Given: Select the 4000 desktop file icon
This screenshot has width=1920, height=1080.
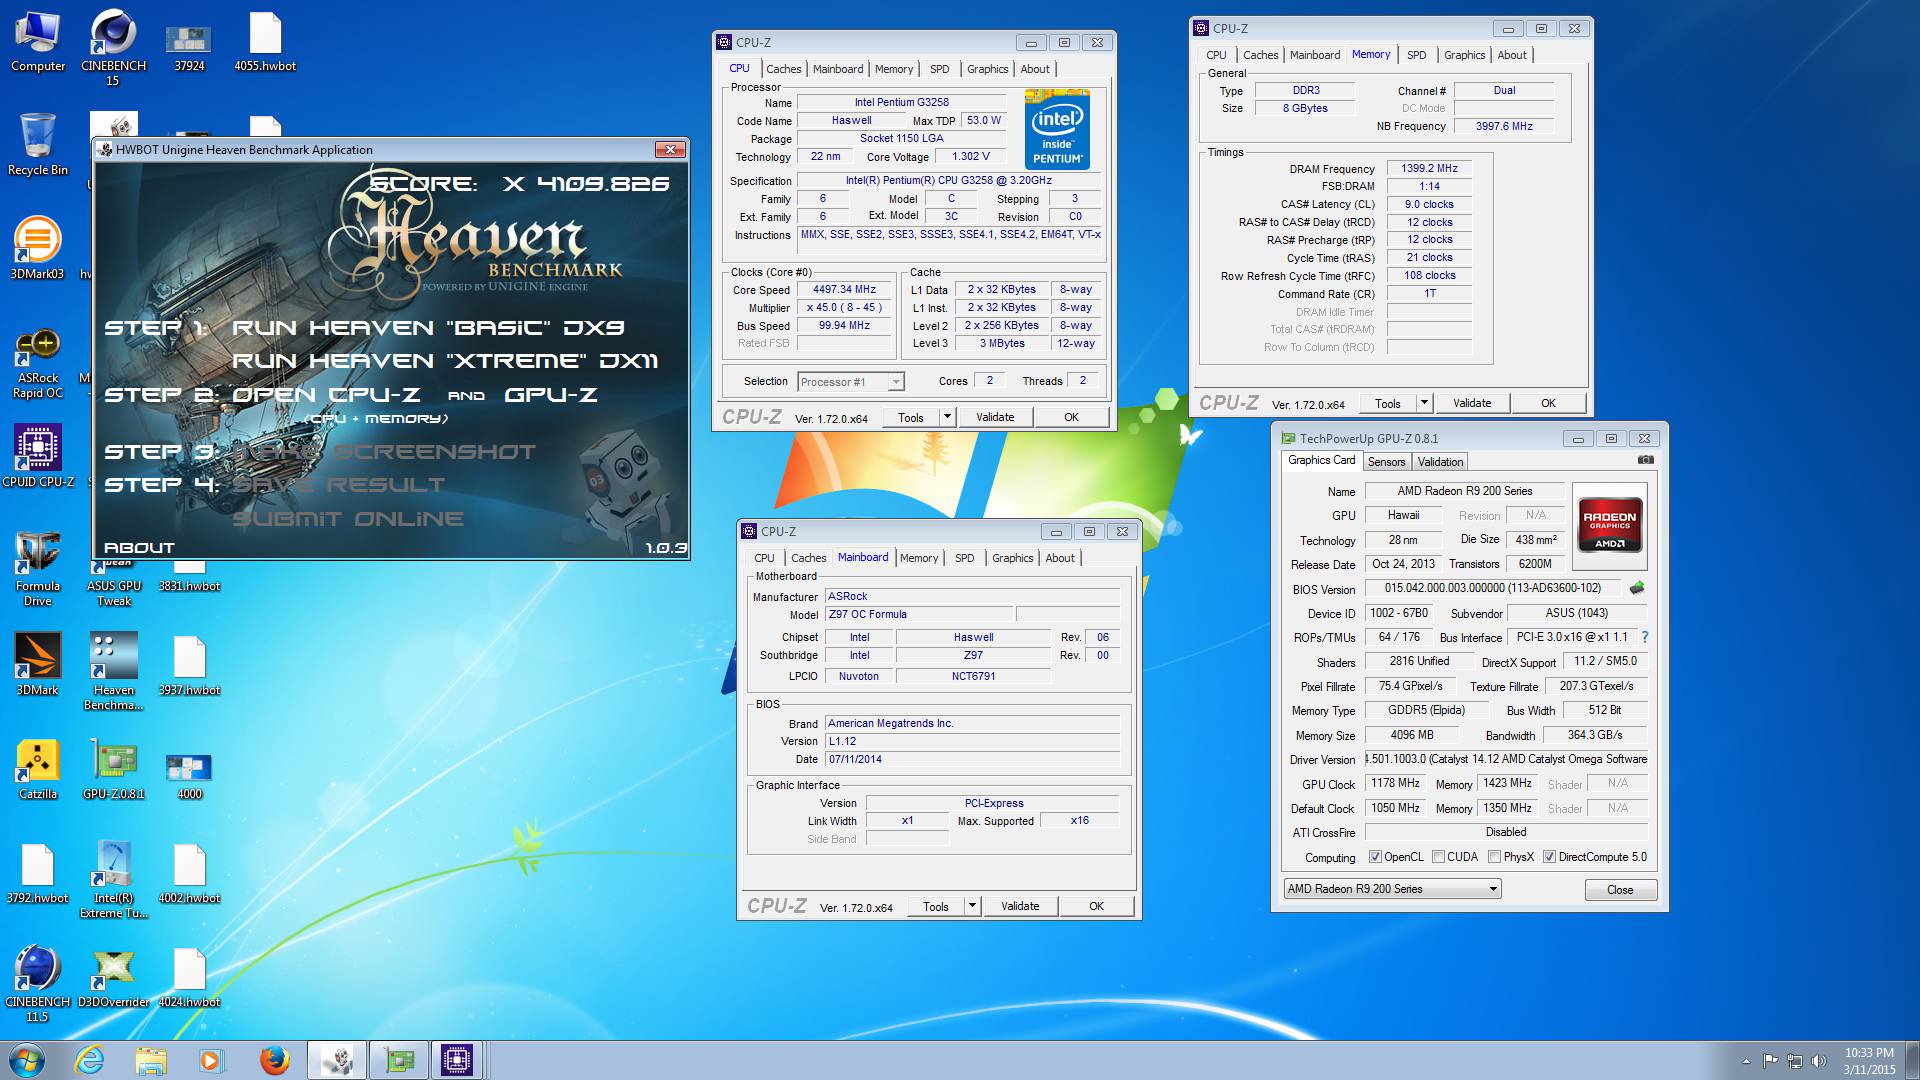Looking at the screenshot, I should point(189,775).
